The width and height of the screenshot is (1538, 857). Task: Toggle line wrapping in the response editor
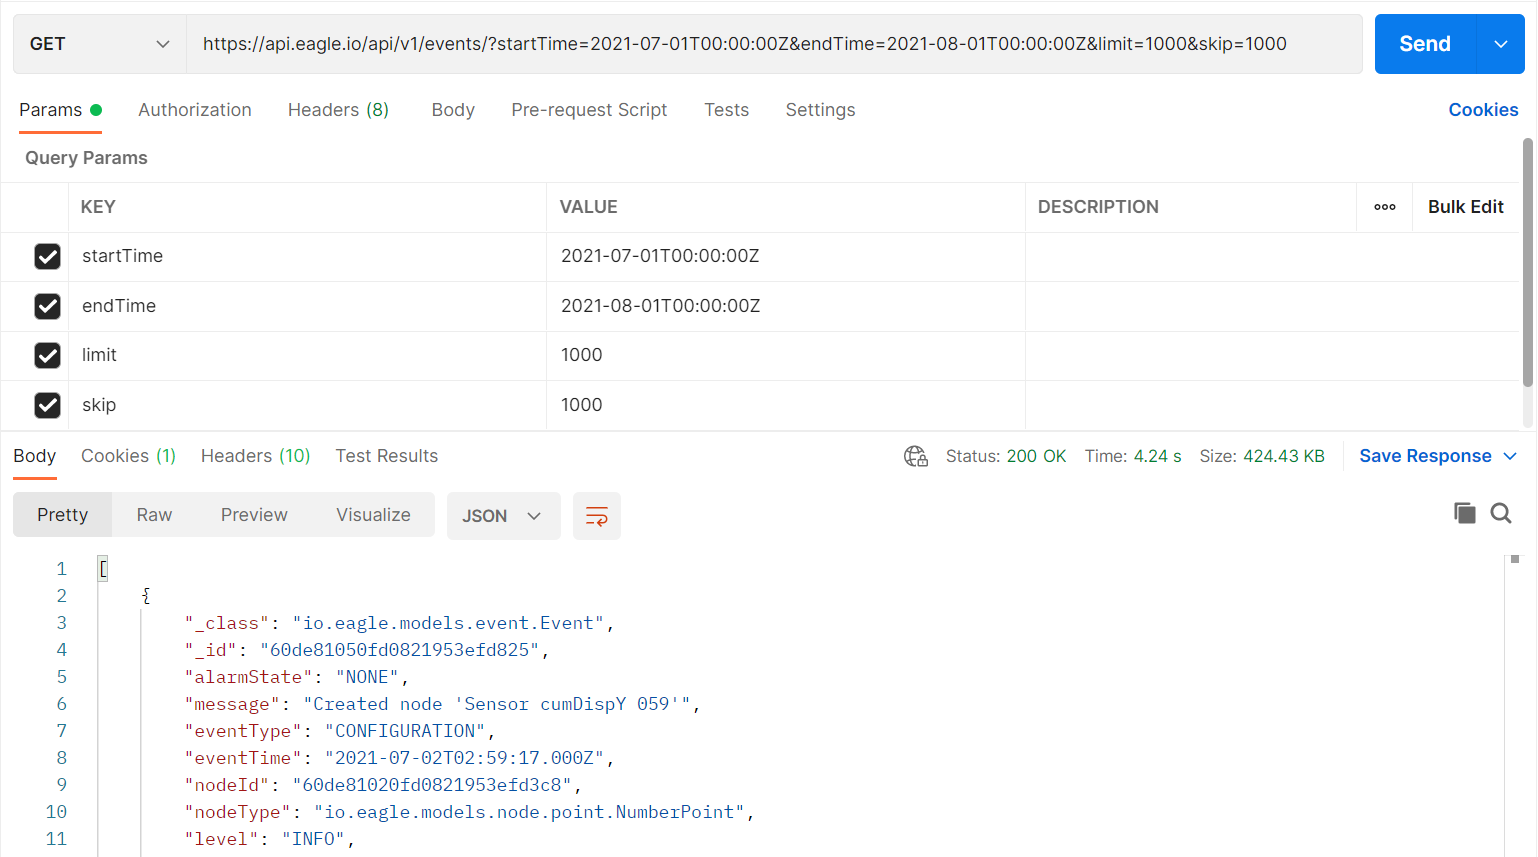pyautogui.click(x=596, y=515)
